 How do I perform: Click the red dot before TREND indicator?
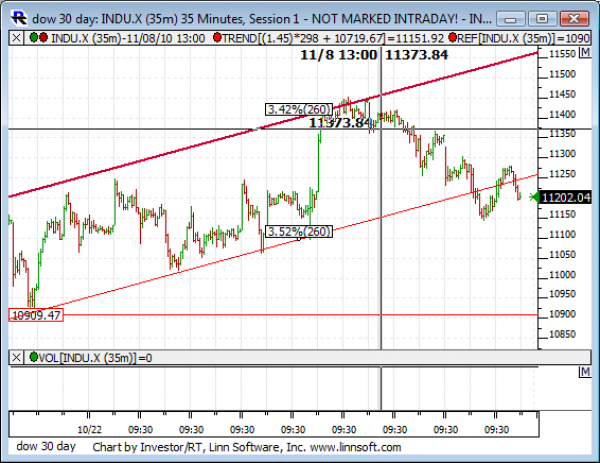217,37
